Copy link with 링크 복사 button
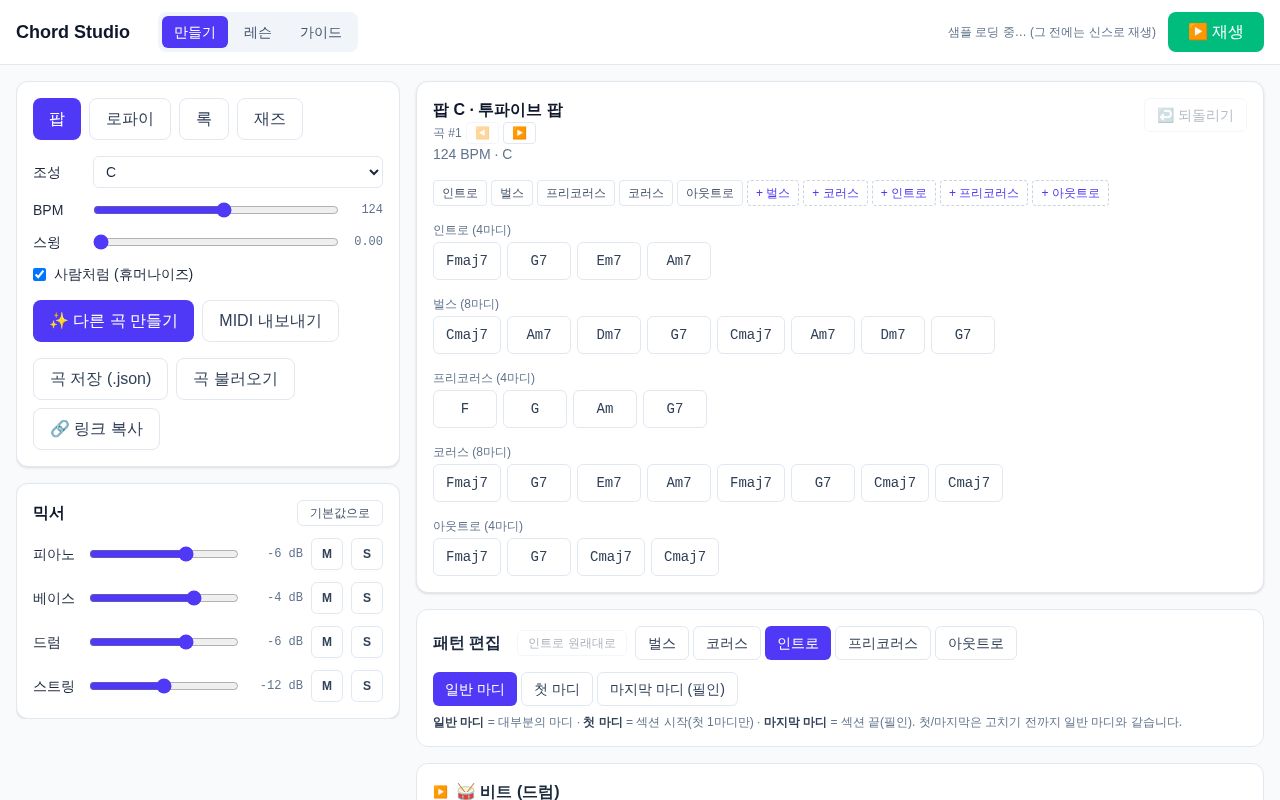Image resolution: width=1280 pixels, height=800 pixels. pyautogui.click(x=96, y=429)
